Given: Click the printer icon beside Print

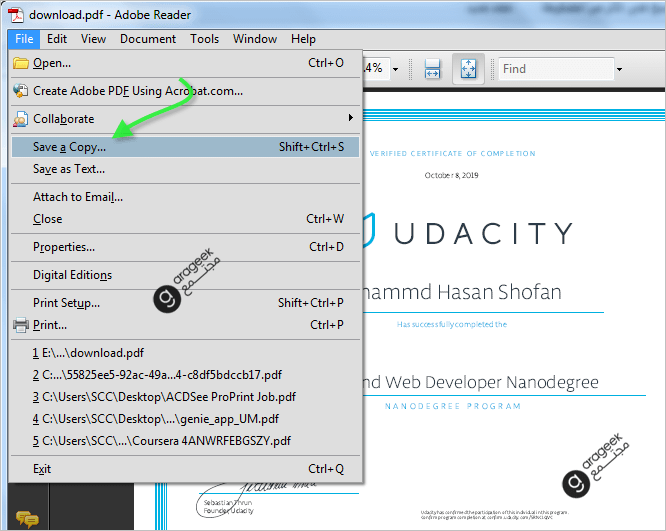Looking at the screenshot, I should [x=20, y=325].
